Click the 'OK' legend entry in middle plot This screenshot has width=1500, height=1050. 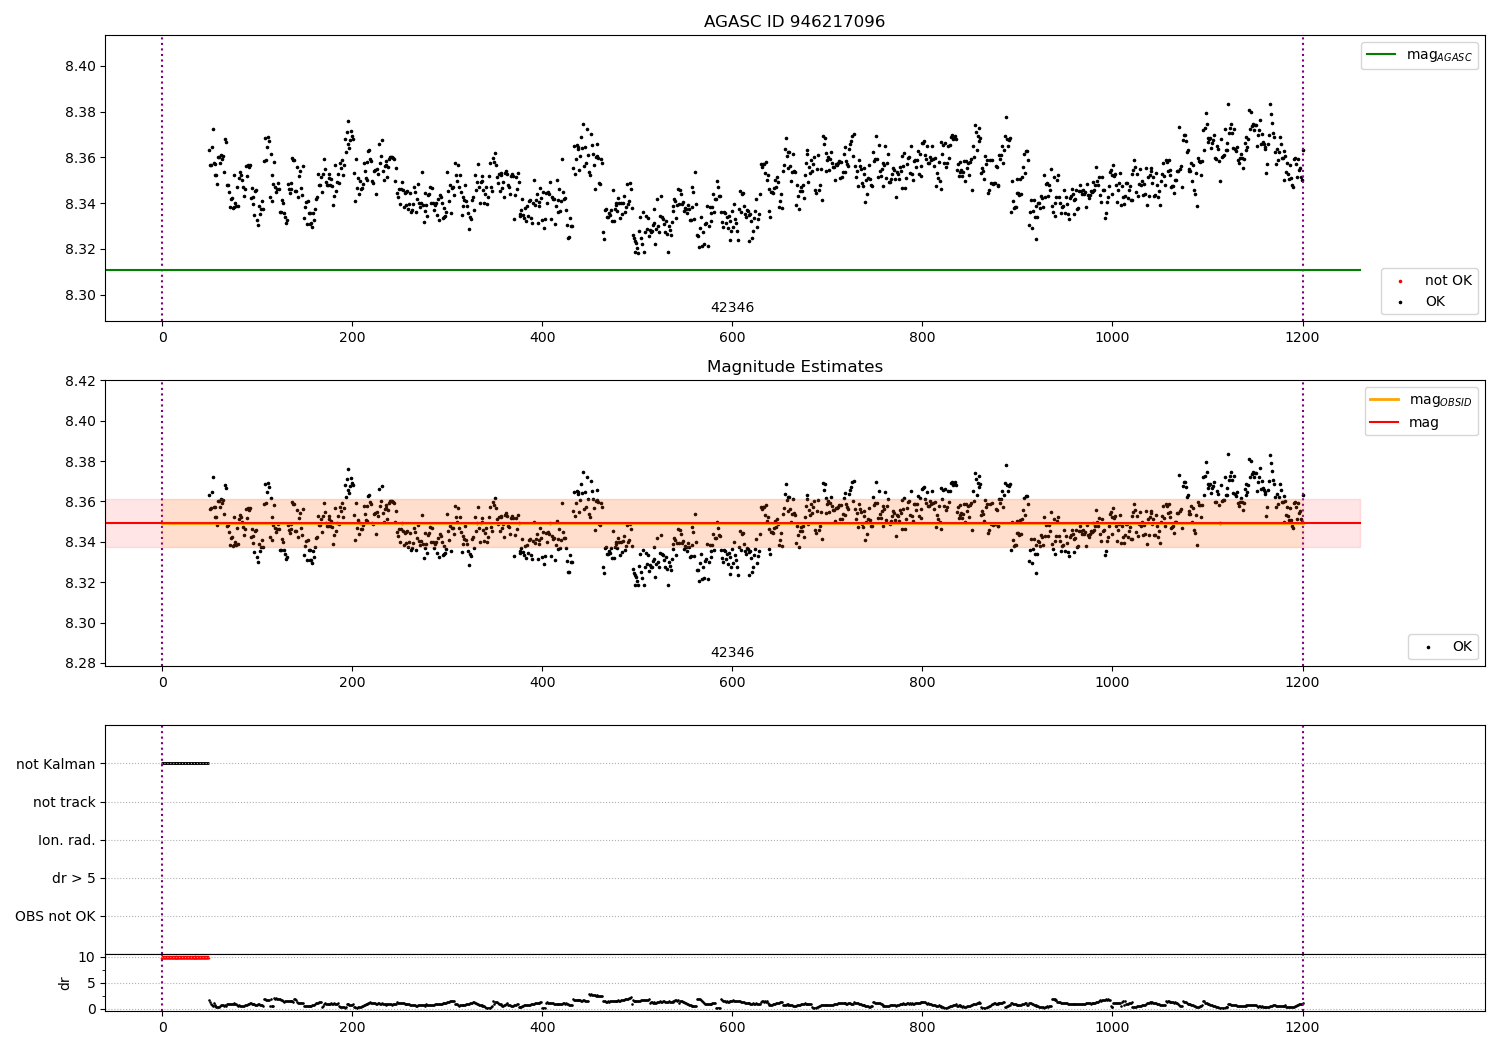coord(1447,647)
